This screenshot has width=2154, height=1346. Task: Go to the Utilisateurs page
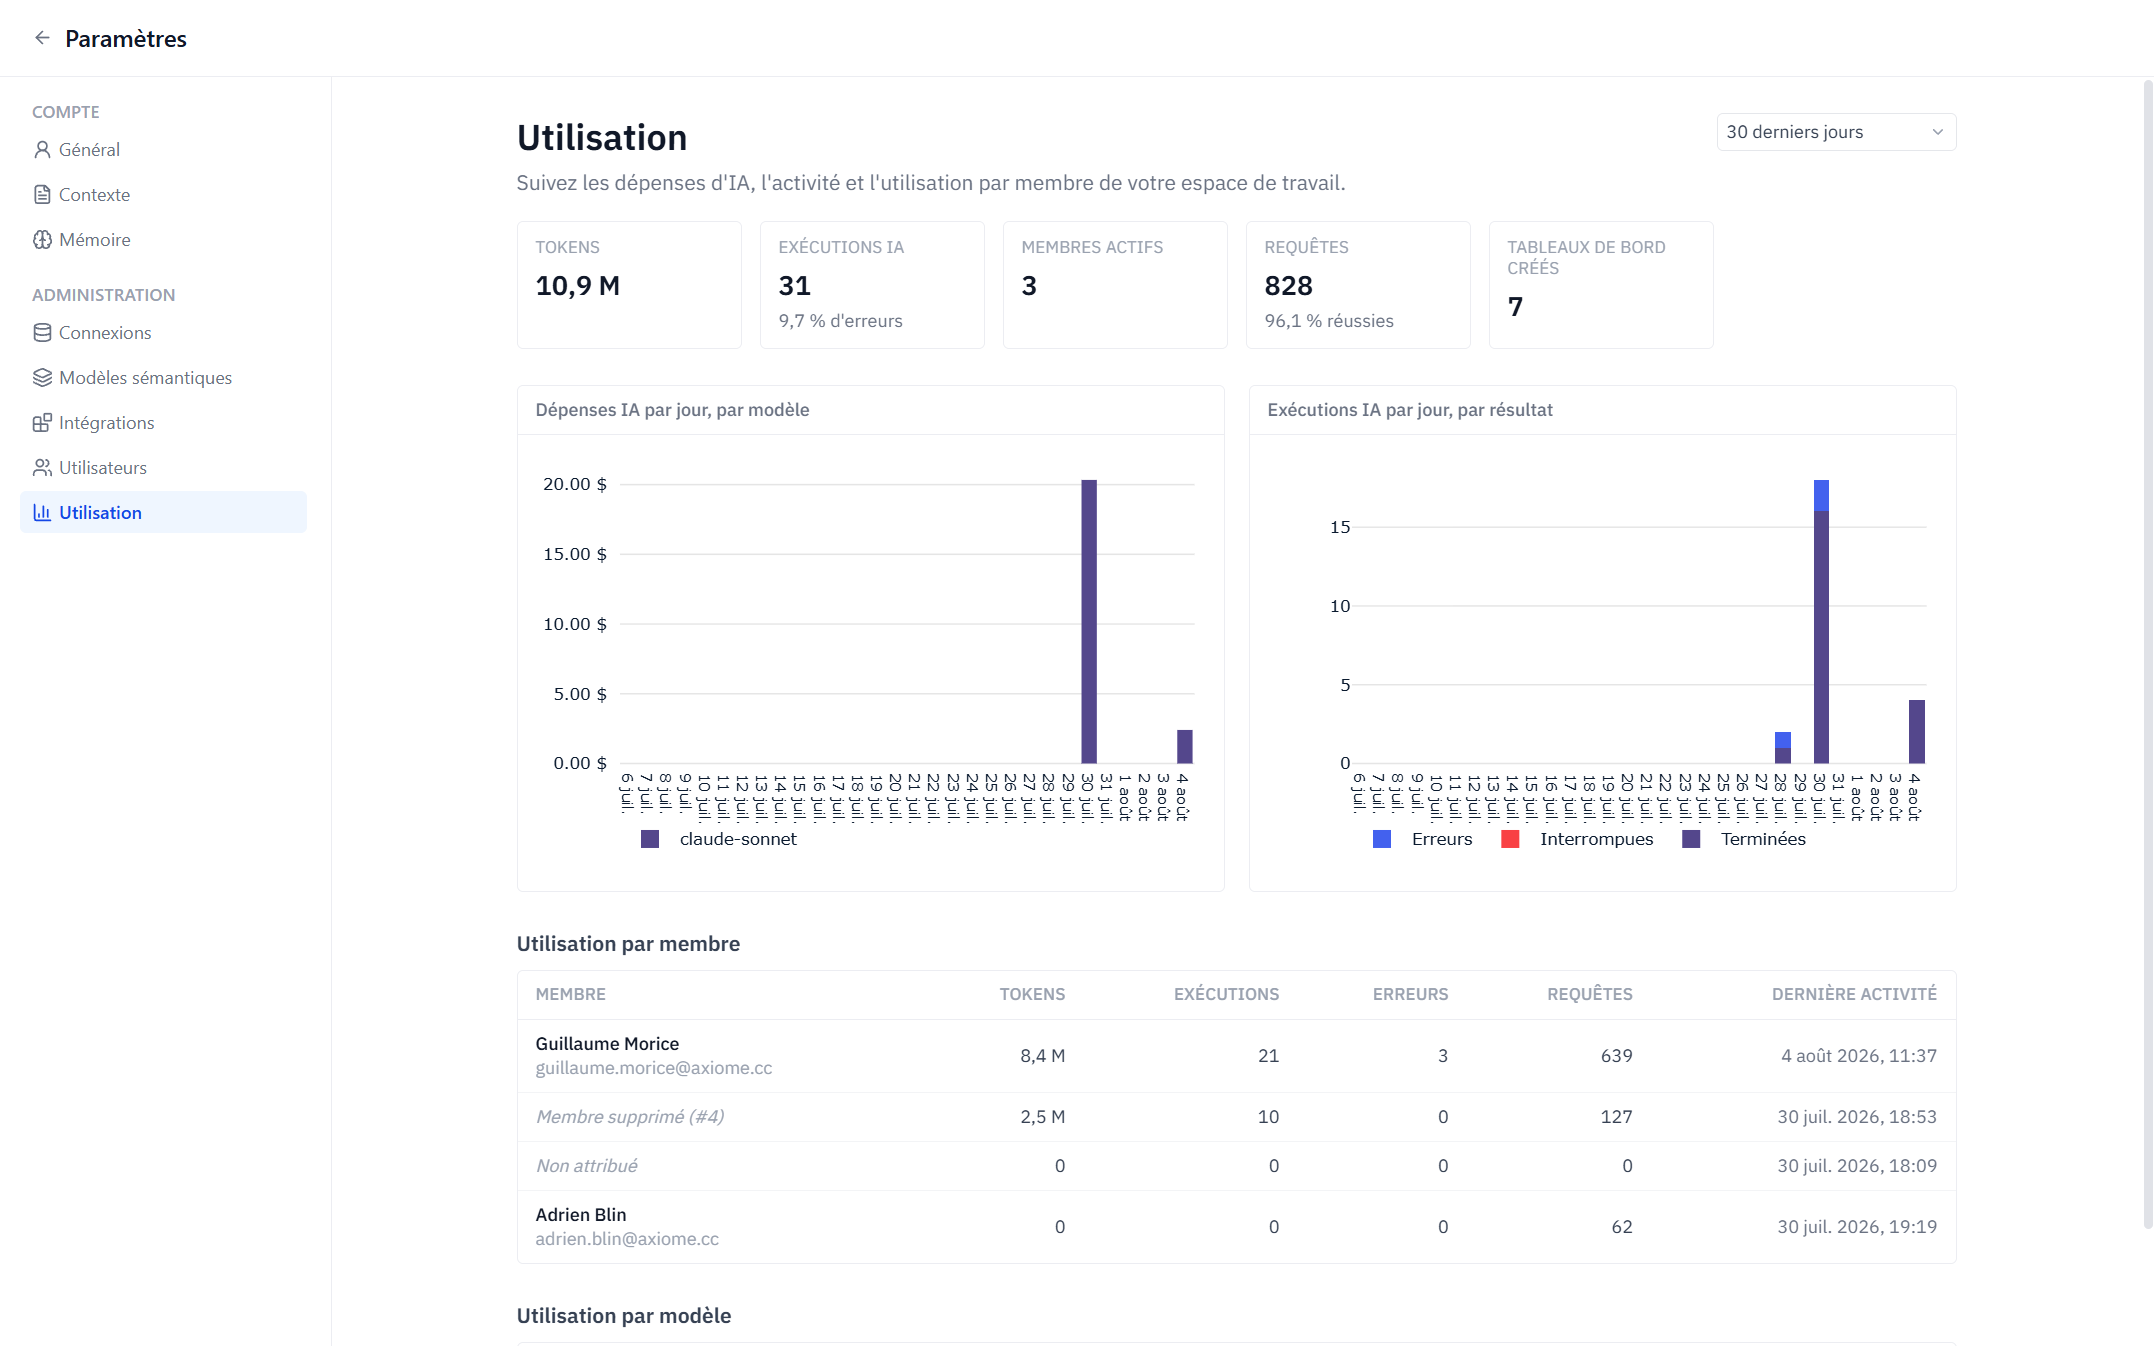pyautogui.click(x=163, y=468)
